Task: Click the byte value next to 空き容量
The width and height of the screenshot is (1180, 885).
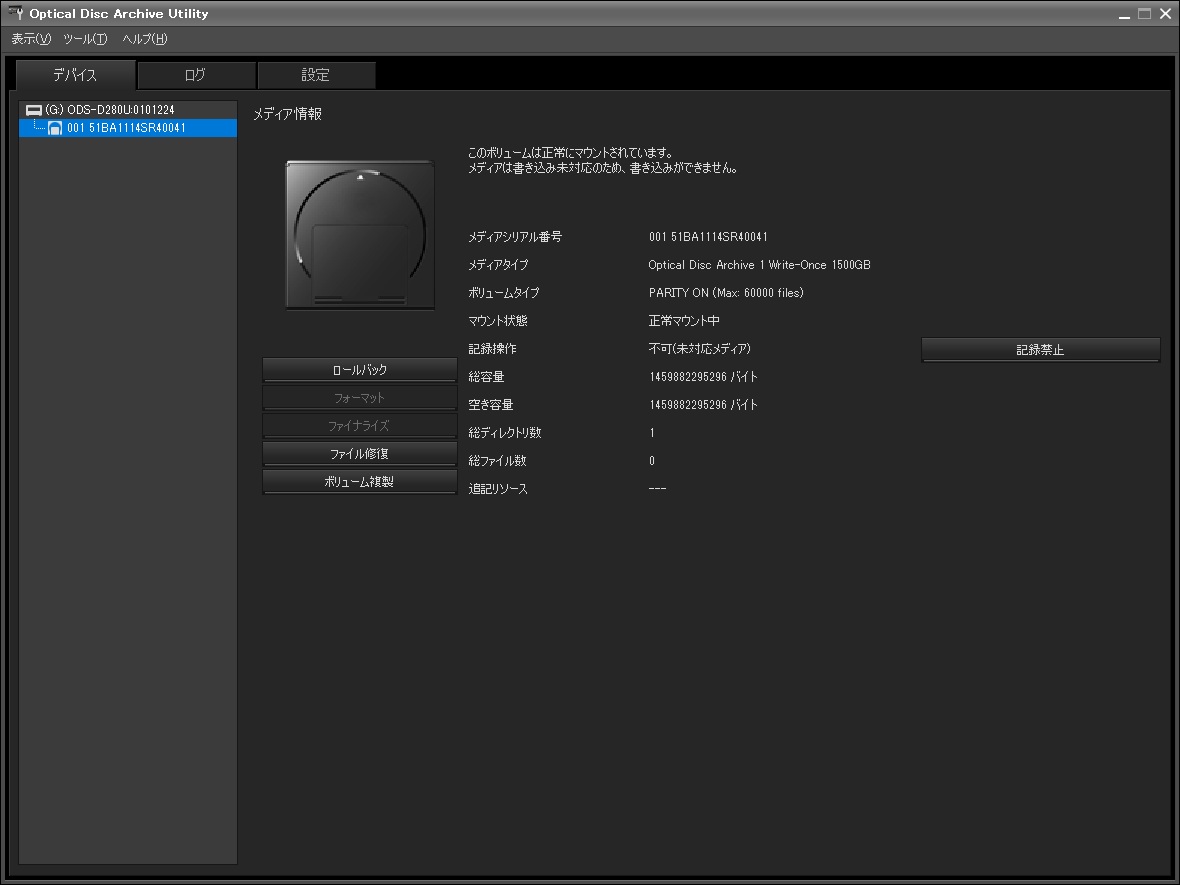Action: [704, 405]
